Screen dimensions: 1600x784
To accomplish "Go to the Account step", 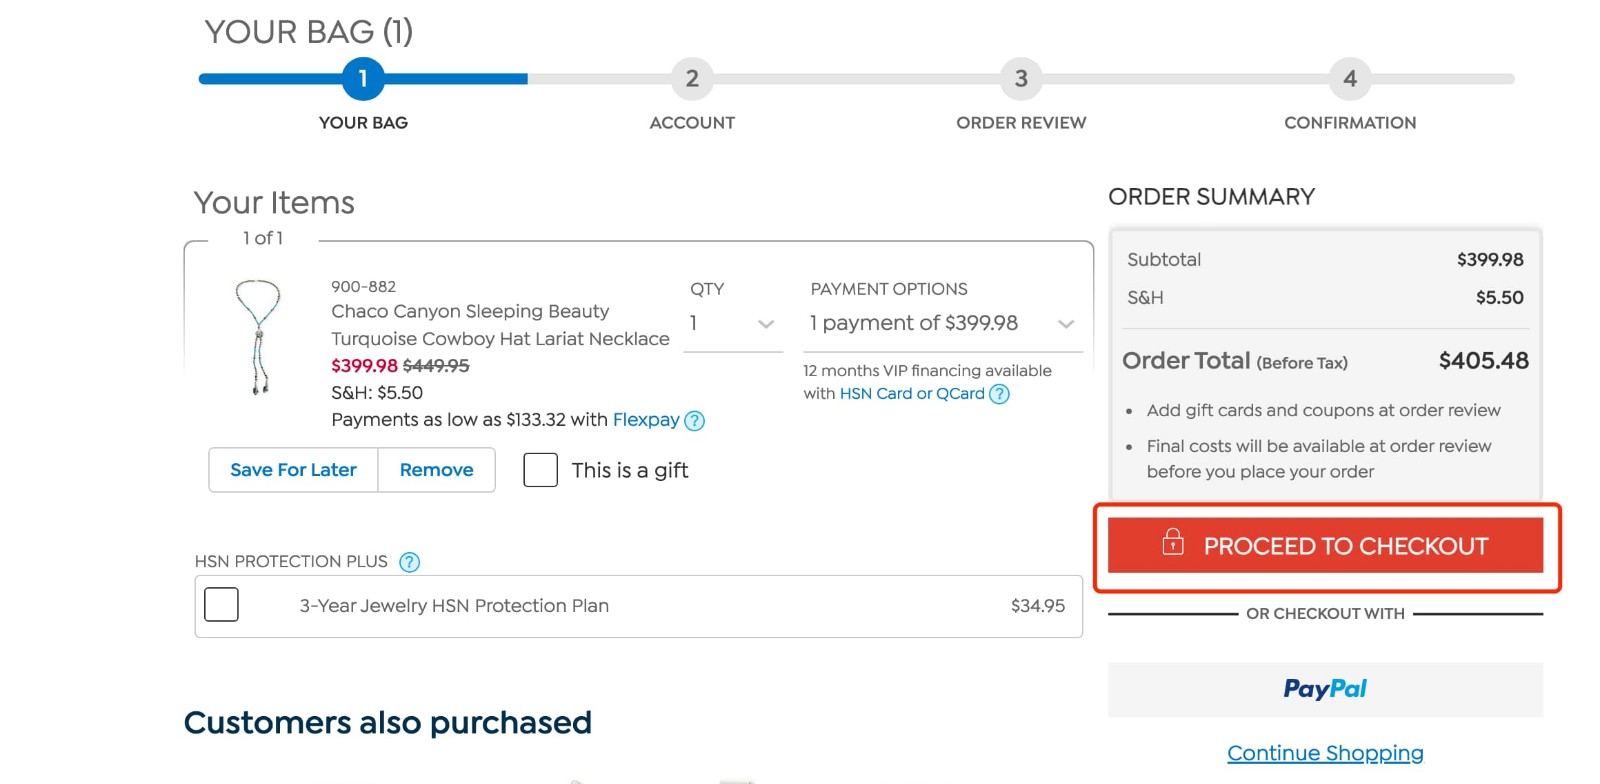I will [x=692, y=79].
